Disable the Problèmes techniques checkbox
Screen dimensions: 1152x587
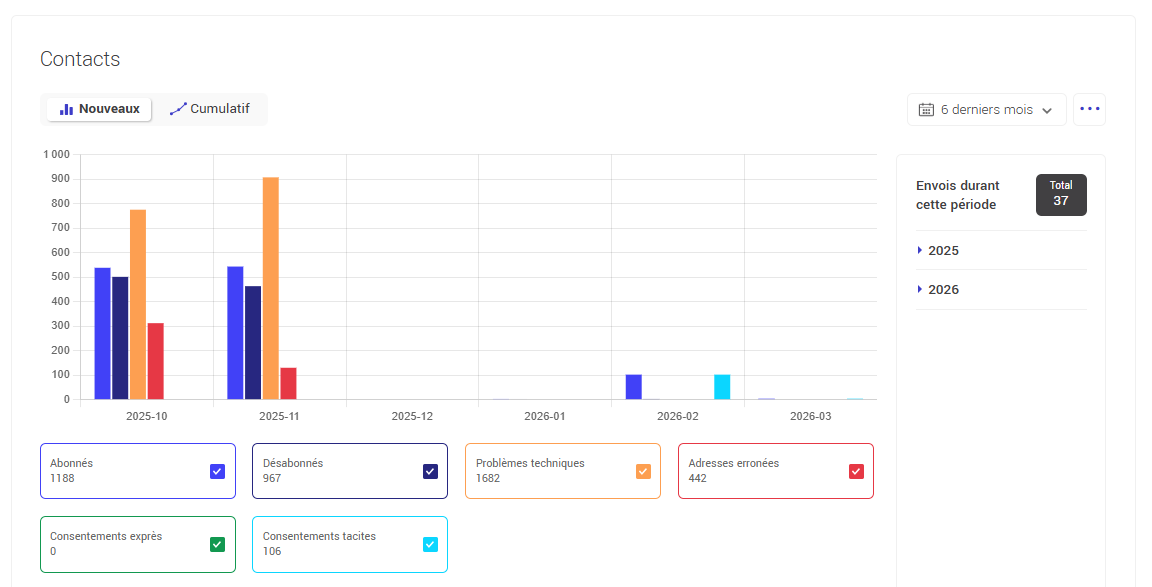tap(643, 471)
